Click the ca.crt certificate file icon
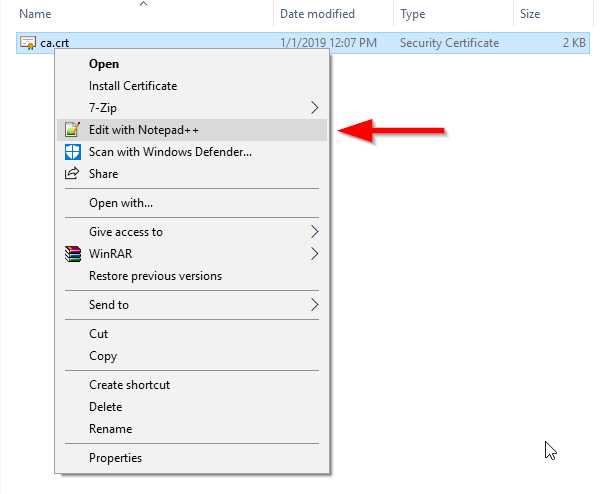Screen dimensions: 616x494 pos(28,43)
